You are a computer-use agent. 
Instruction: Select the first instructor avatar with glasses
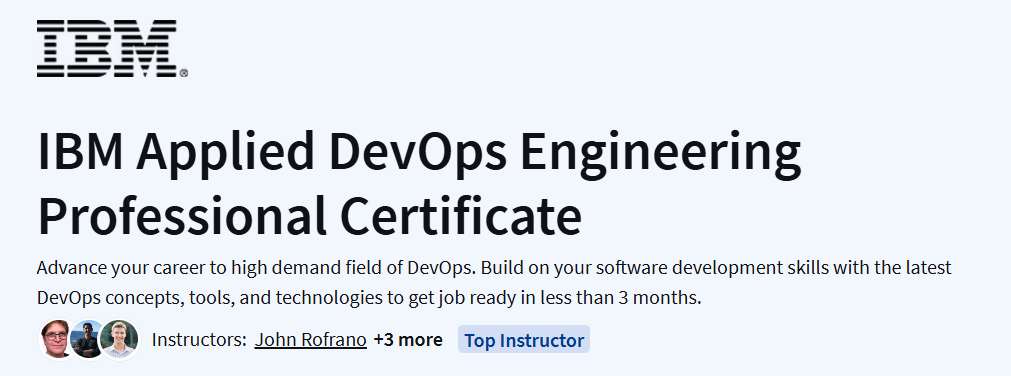[55, 339]
